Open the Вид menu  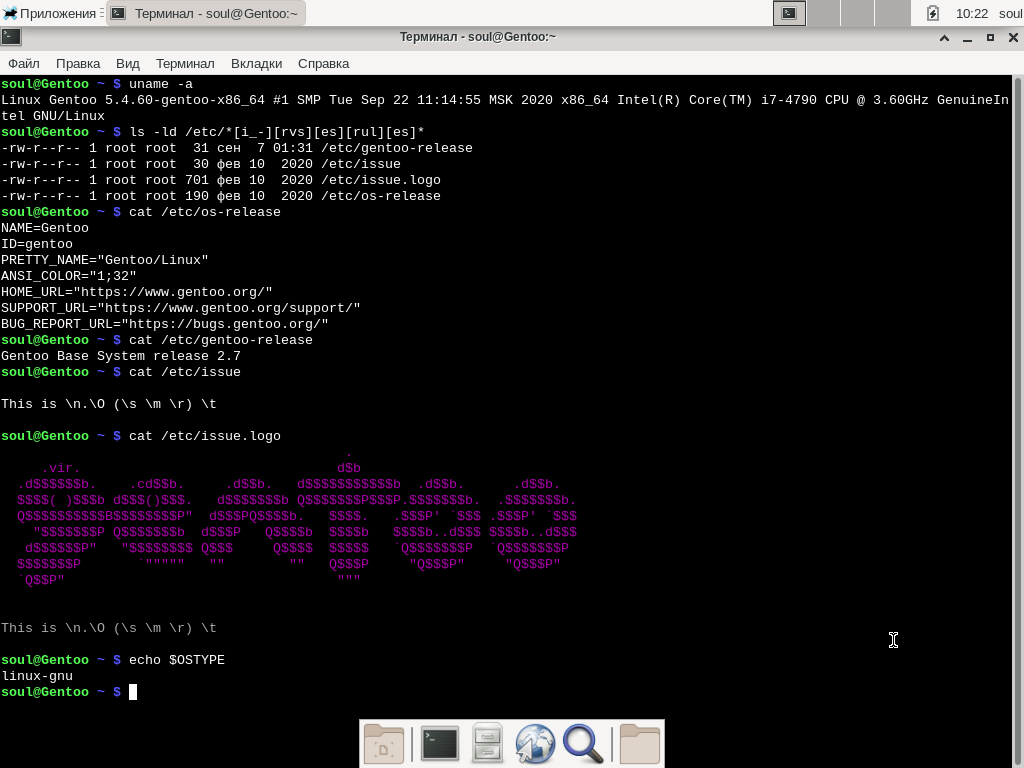tap(127, 63)
